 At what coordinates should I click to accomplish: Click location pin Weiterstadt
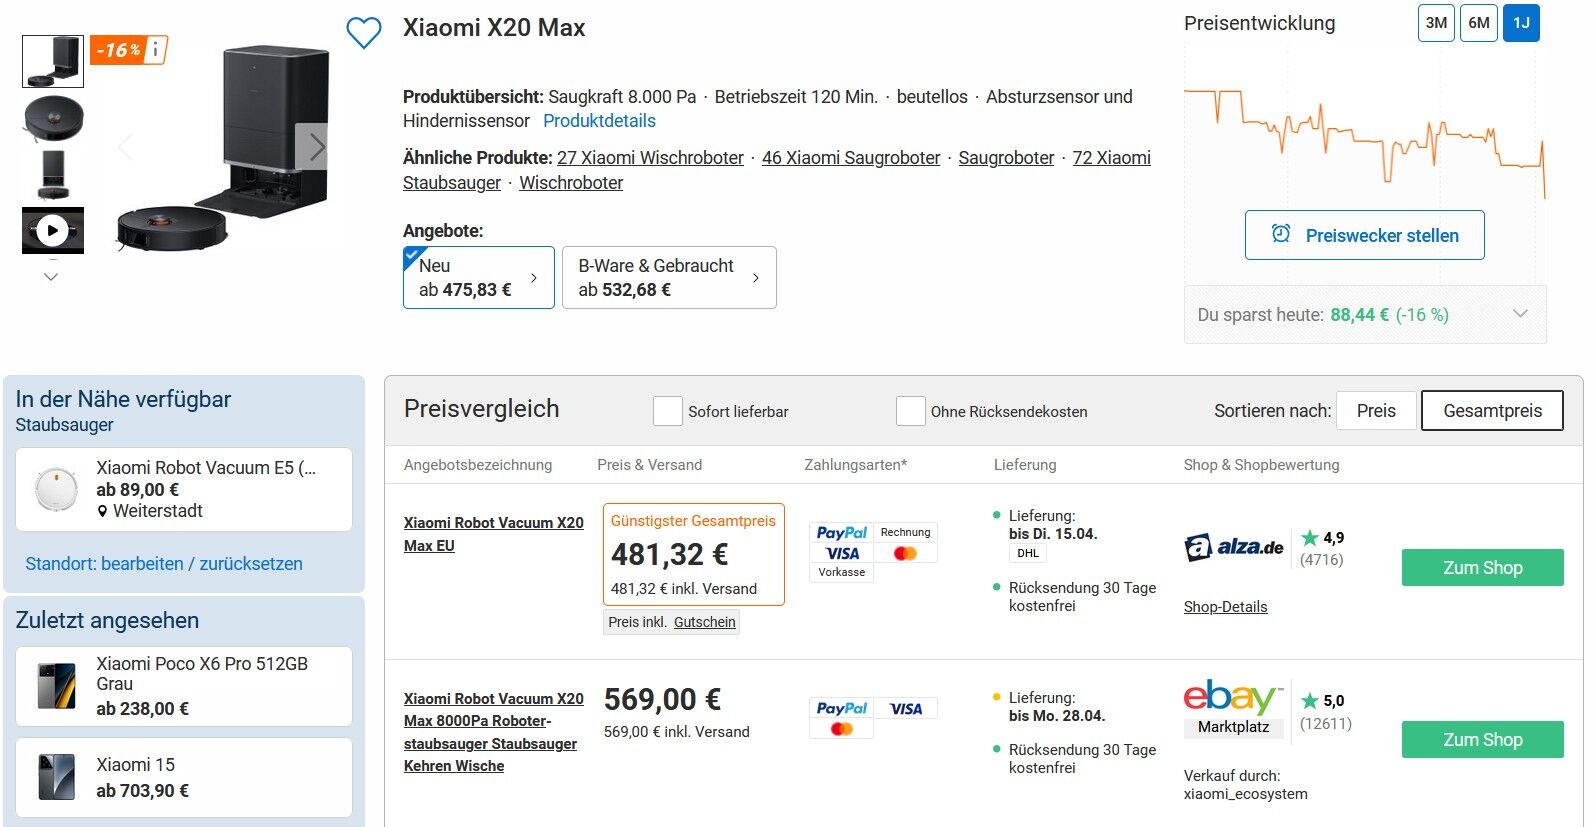[x=102, y=511]
